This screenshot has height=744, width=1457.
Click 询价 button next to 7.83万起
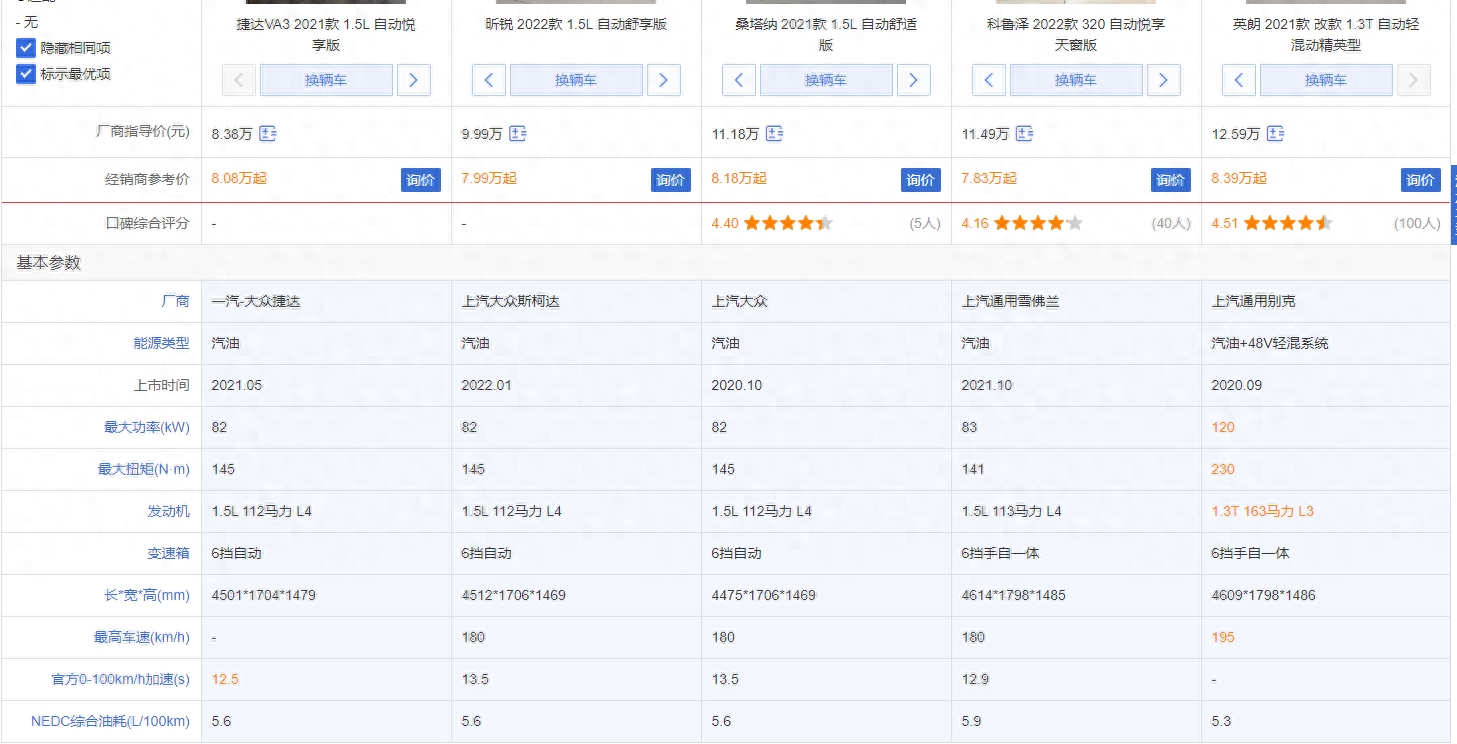(1171, 180)
